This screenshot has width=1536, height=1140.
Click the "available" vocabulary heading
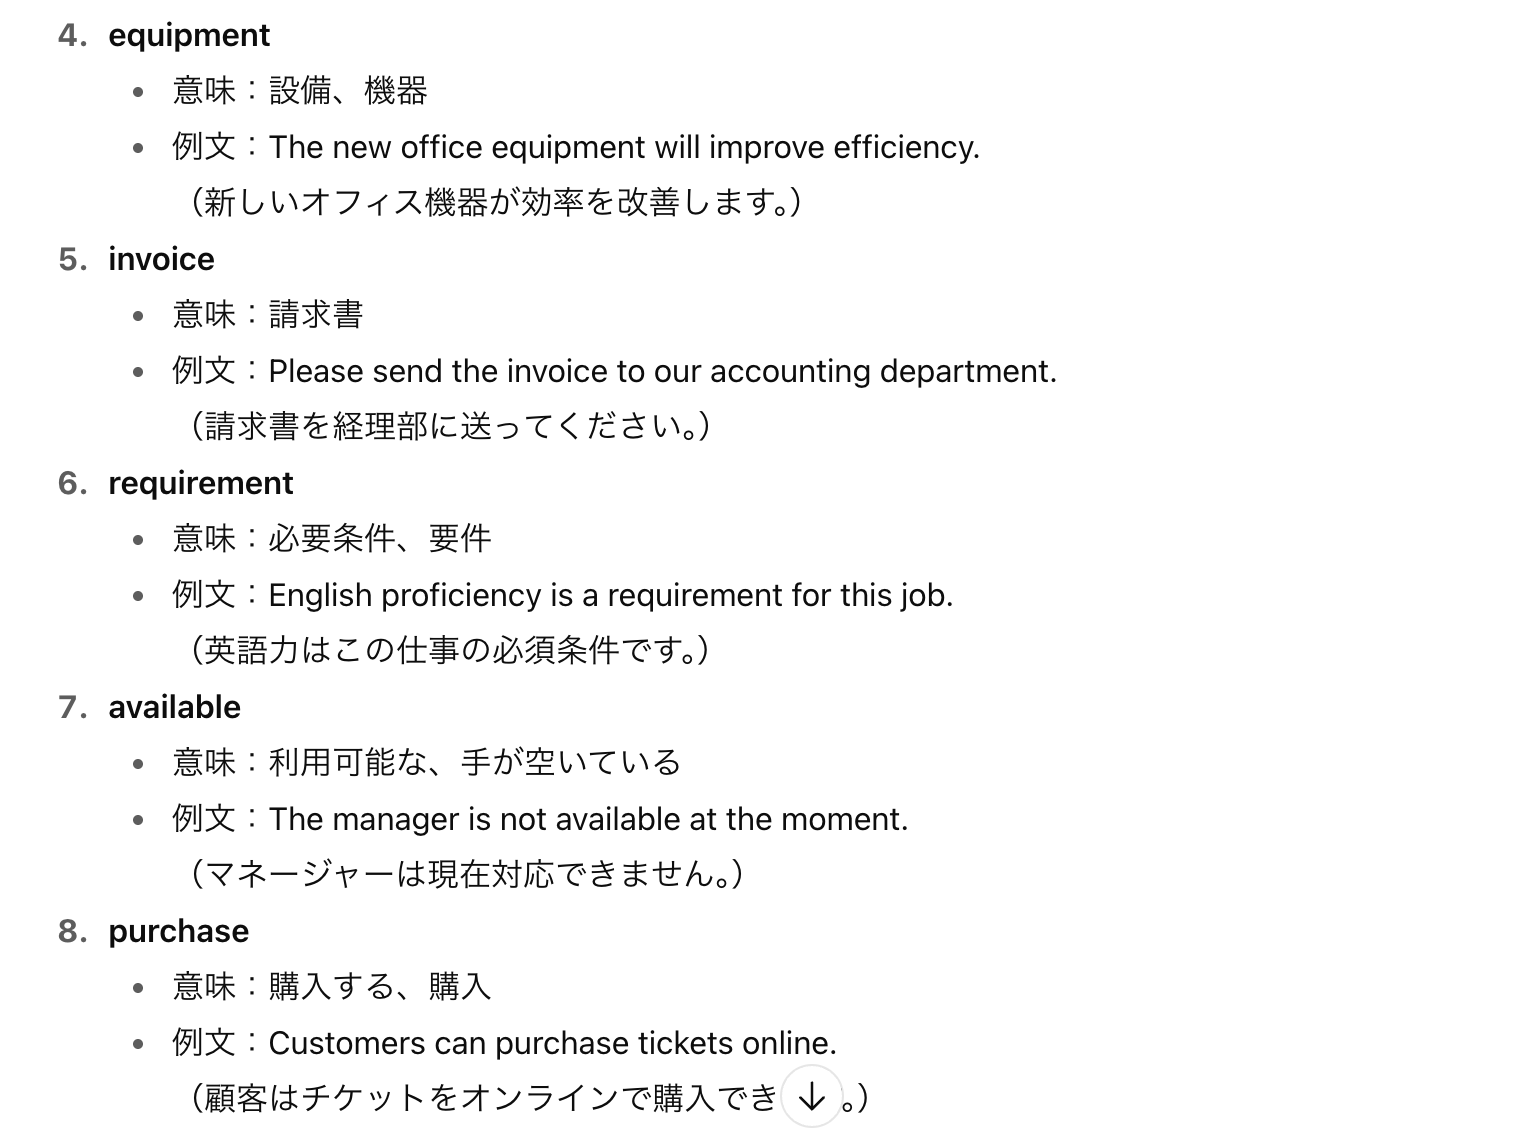174,707
